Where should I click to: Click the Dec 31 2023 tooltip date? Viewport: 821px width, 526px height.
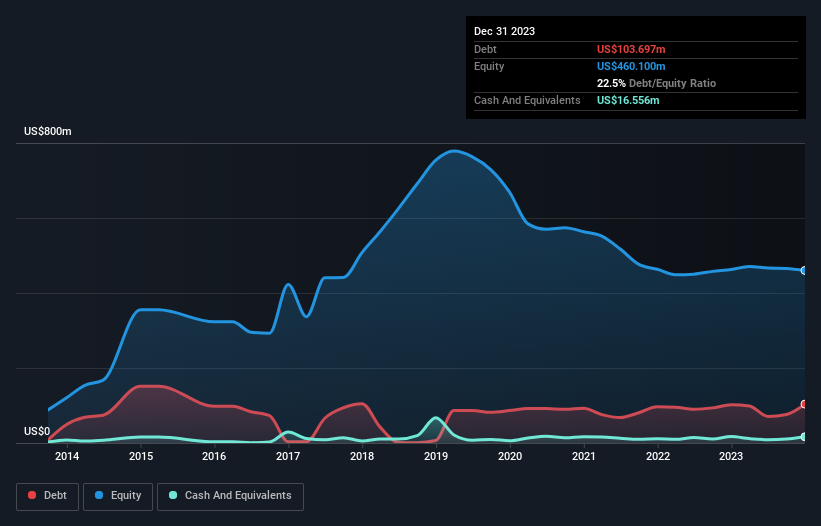504,31
